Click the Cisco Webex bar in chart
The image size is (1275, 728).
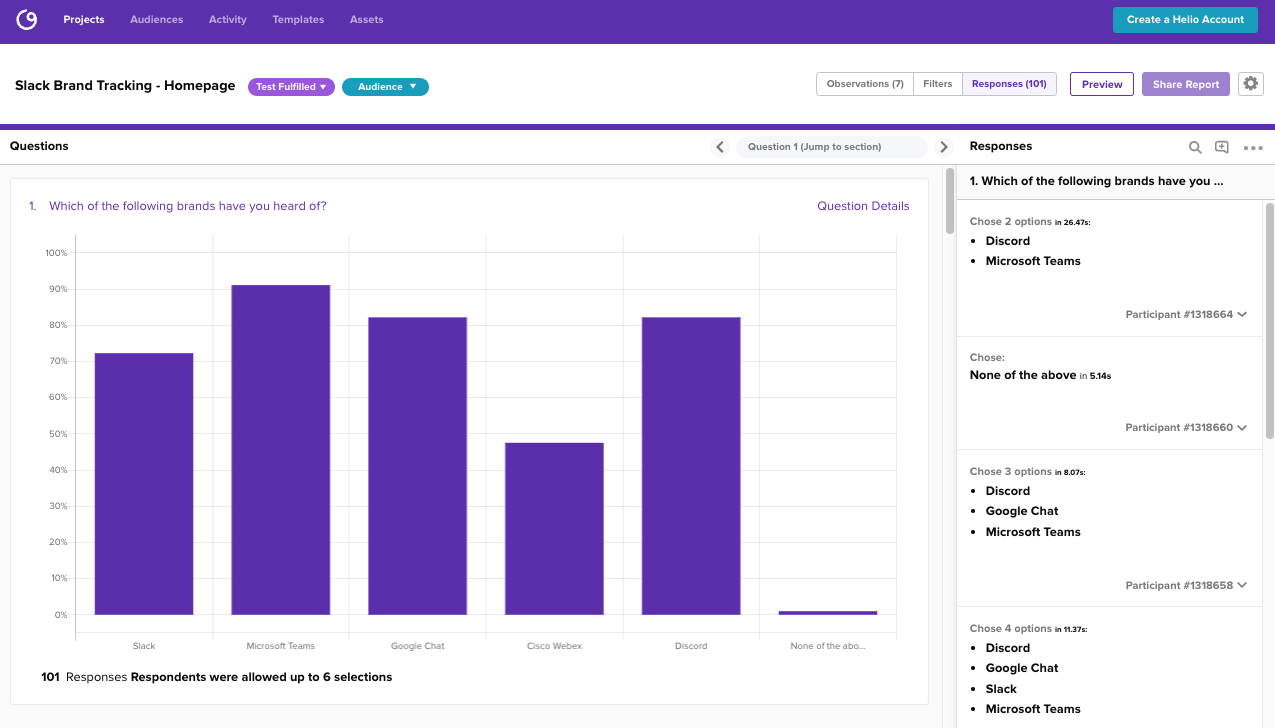[x=554, y=529]
